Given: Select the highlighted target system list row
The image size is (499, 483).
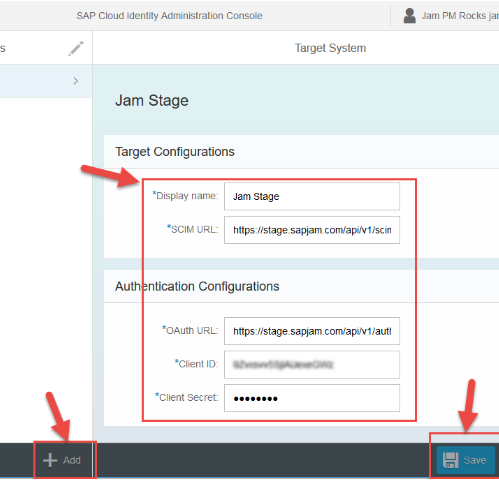Looking at the screenshot, I should (46, 81).
